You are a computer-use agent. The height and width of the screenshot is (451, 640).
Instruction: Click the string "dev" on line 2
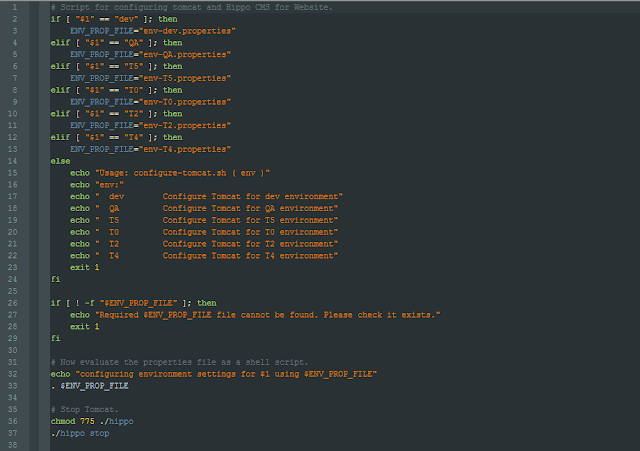(x=126, y=19)
